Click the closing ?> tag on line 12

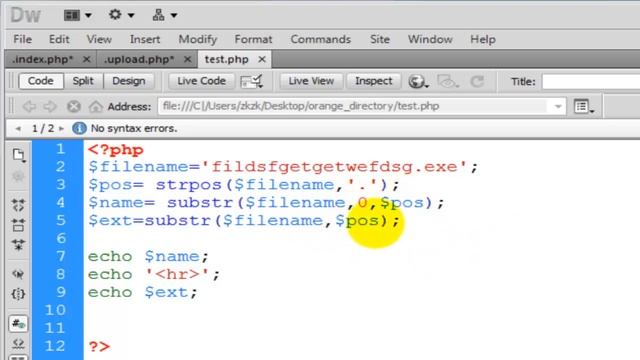tap(99, 347)
